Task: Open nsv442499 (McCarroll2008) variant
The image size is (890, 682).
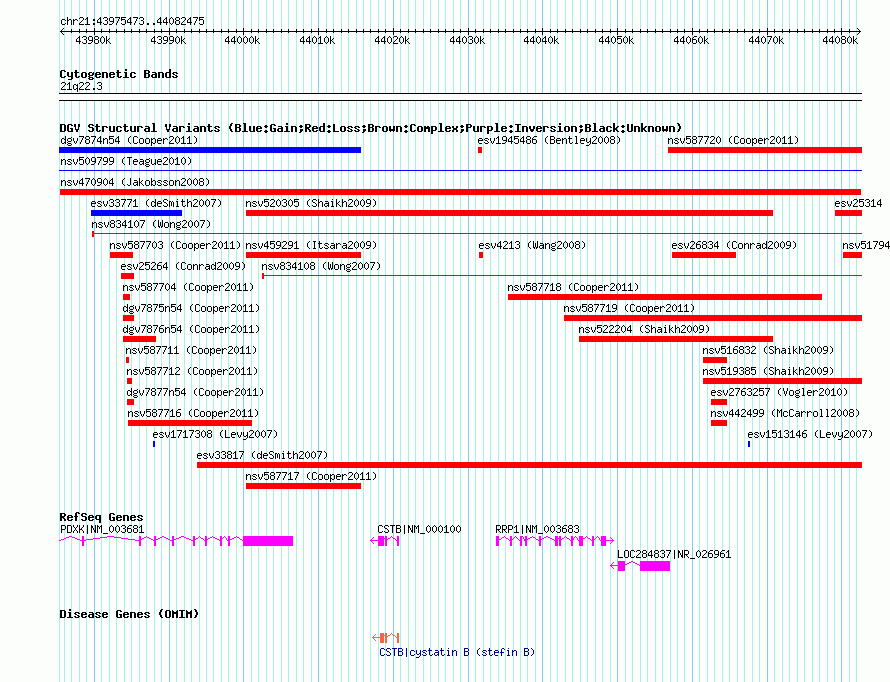Action: pos(785,413)
